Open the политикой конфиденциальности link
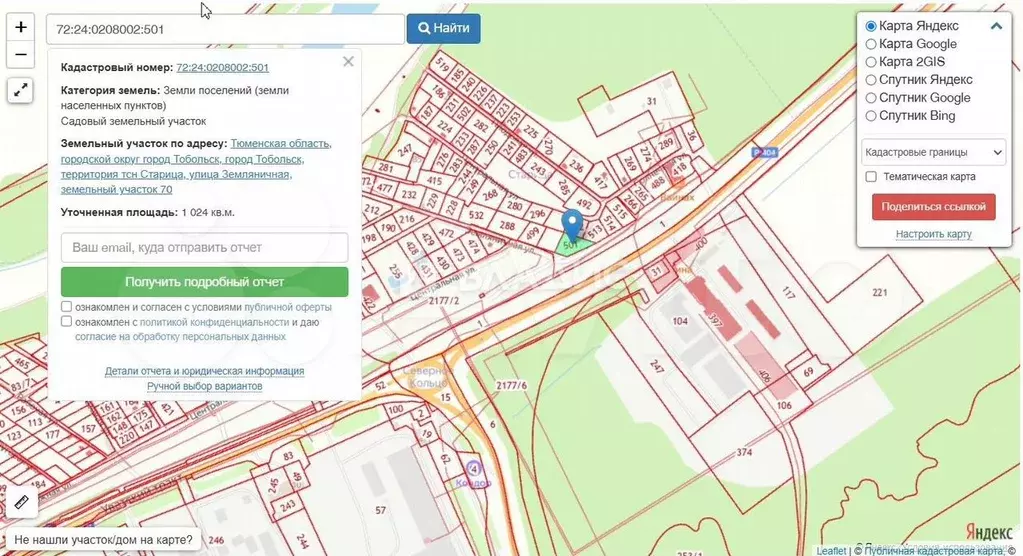Viewport: 1023px width, 556px height. (215, 322)
